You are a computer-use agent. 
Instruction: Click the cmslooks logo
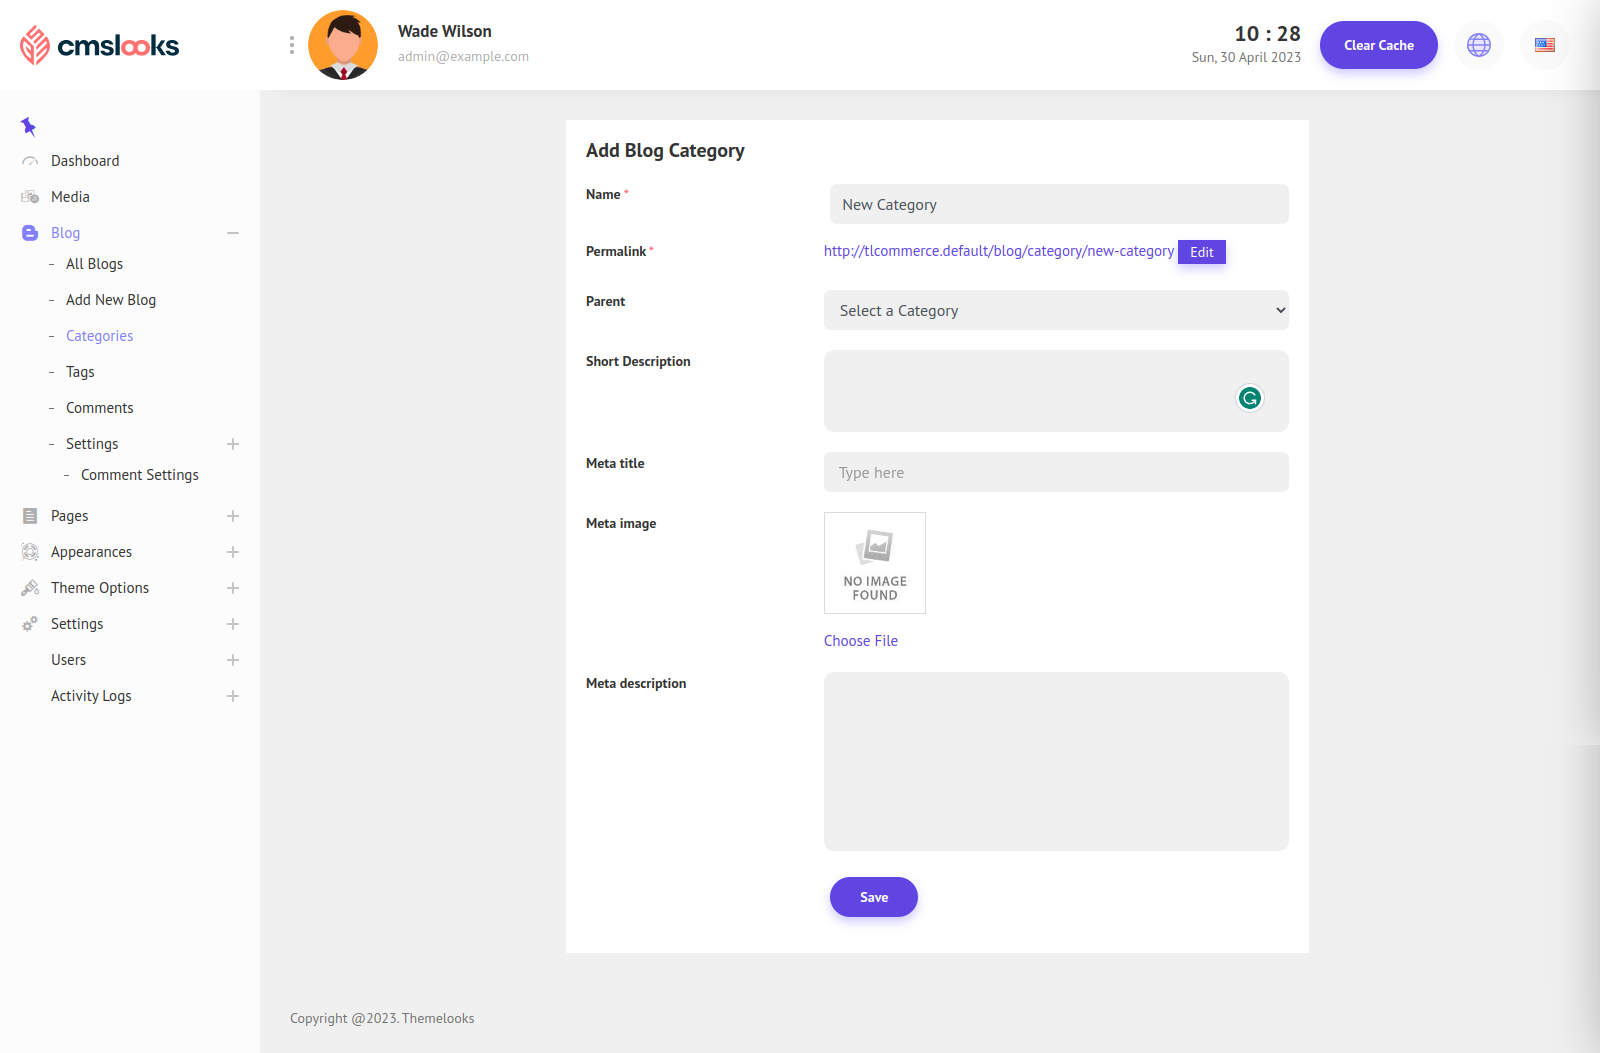(x=100, y=45)
